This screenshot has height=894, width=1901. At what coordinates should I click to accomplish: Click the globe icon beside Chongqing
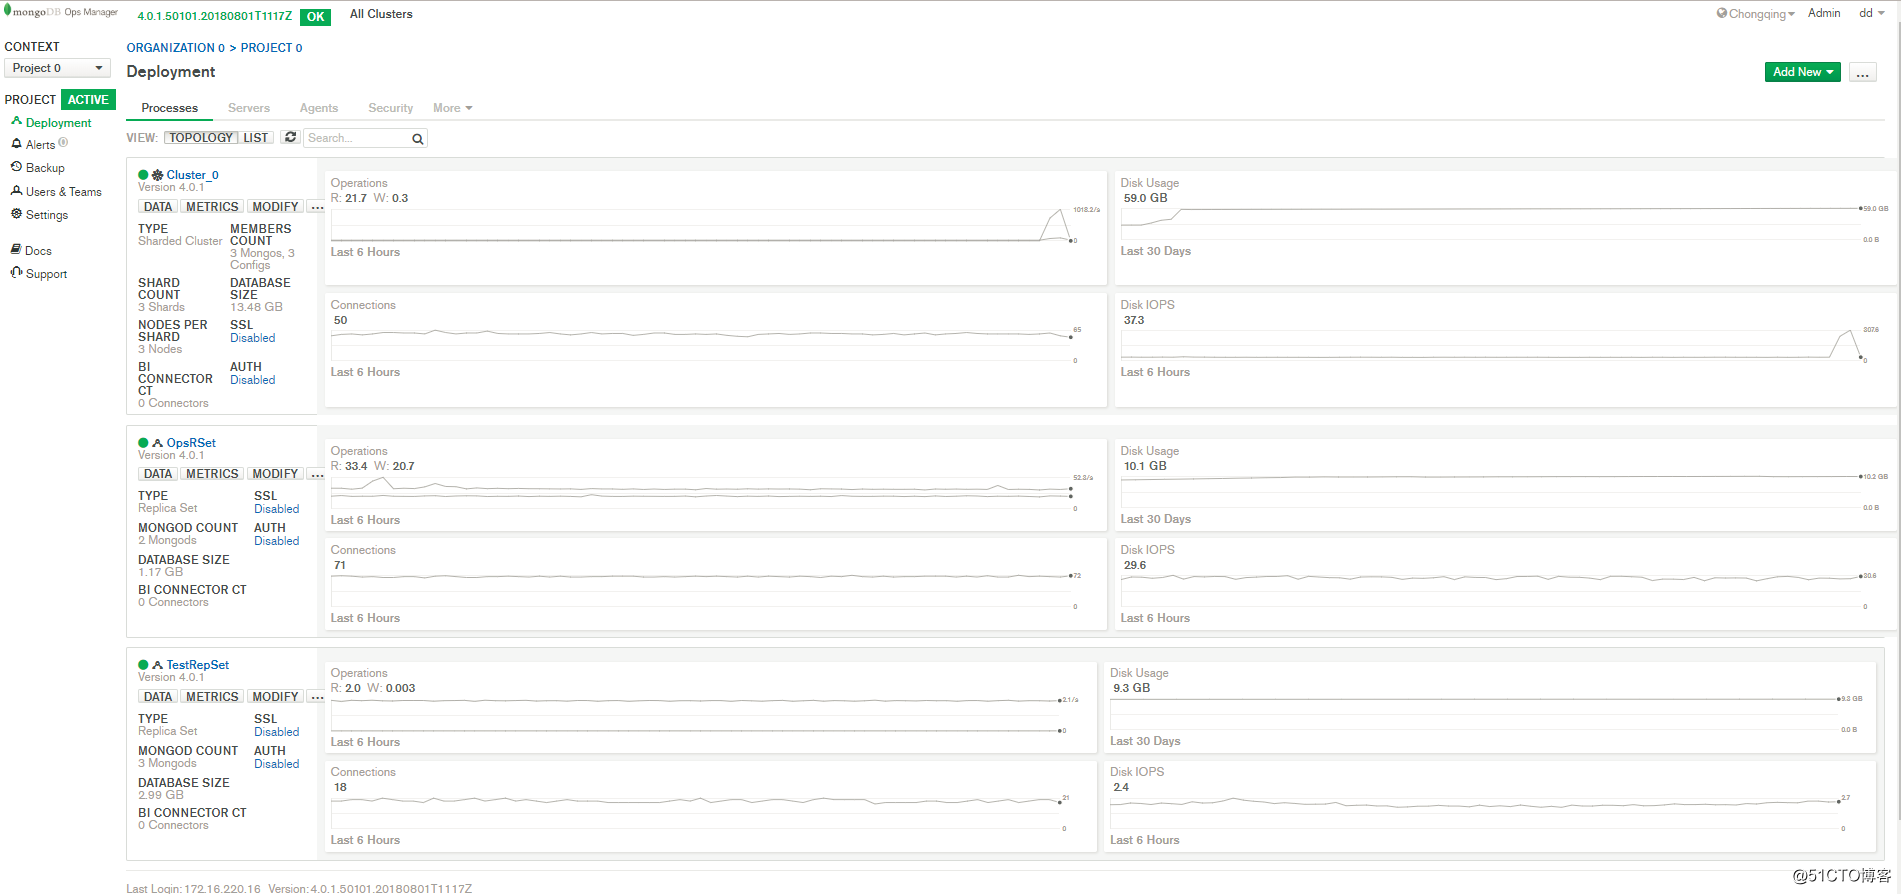1722,14
